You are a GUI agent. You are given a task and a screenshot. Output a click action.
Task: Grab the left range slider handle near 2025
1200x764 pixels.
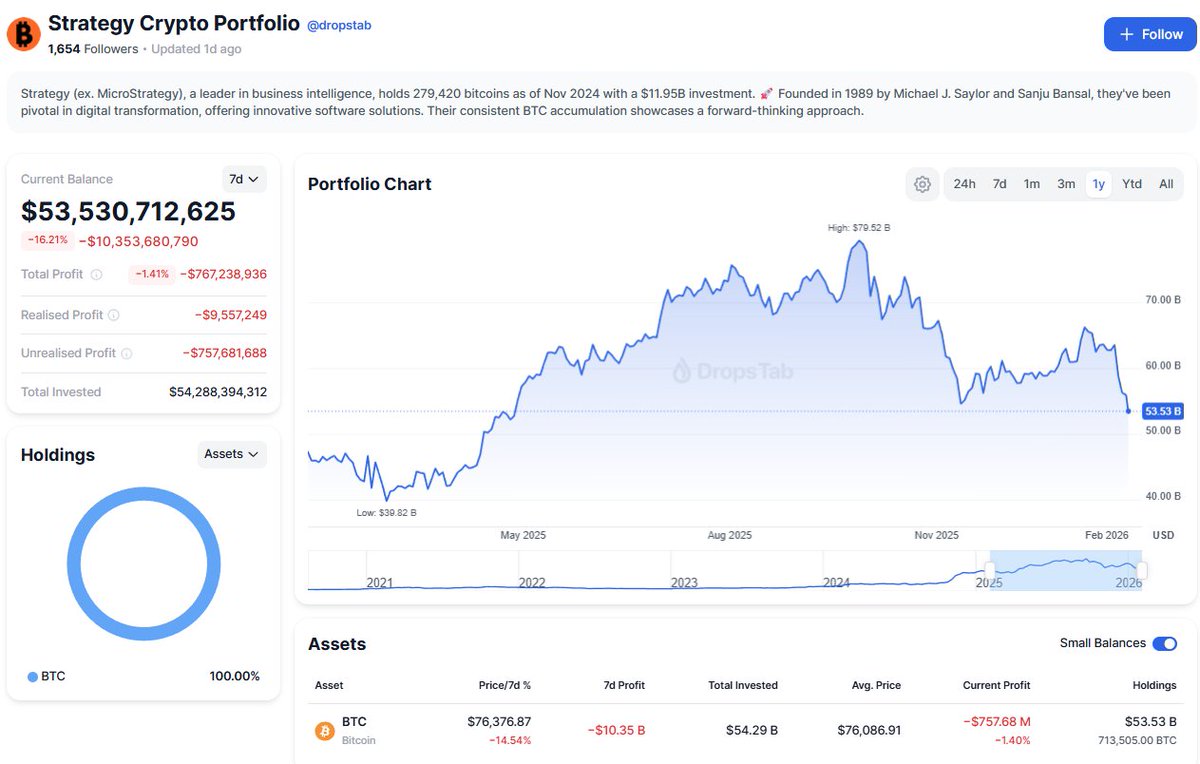tap(990, 570)
